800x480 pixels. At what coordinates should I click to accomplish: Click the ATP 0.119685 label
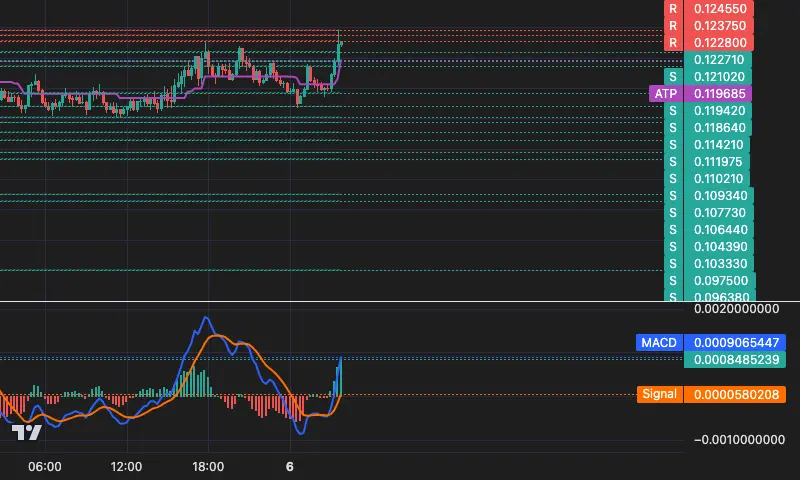tap(700, 93)
